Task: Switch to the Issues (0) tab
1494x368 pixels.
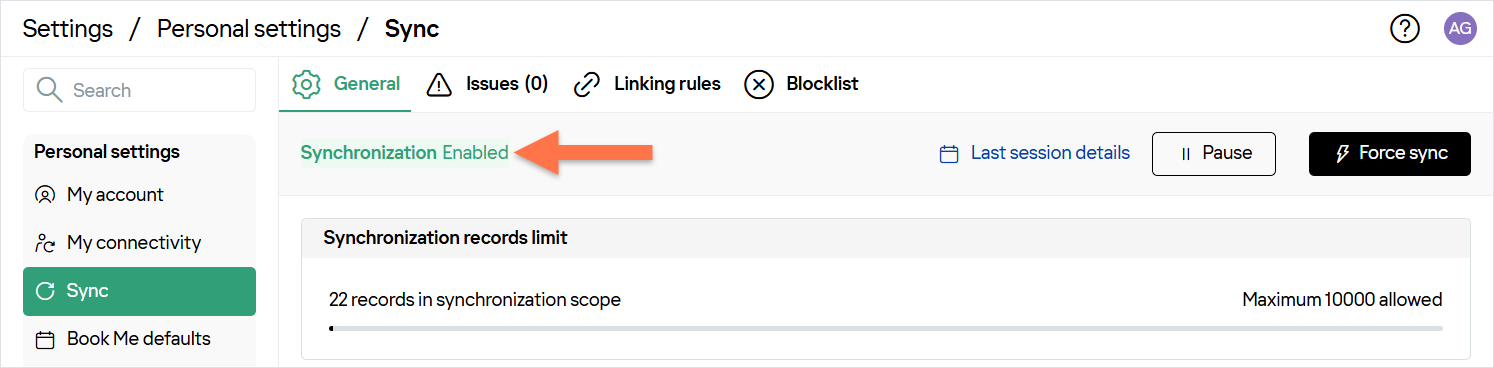Action: (x=487, y=84)
